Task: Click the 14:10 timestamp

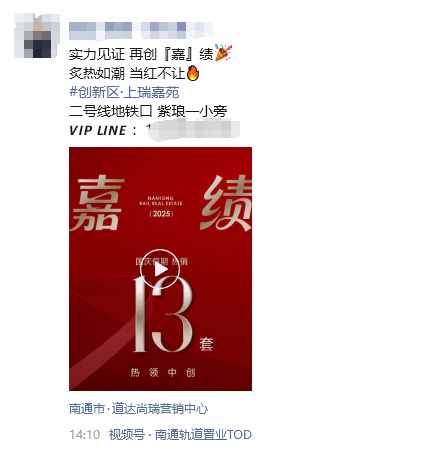Action: click(85, 435)
